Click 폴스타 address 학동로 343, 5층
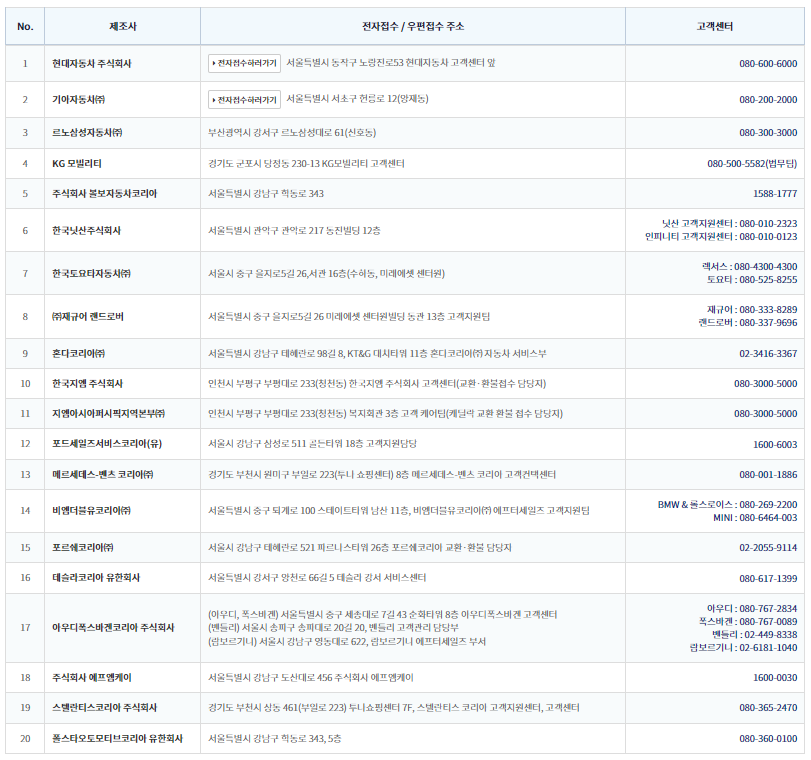The width and height of the screenshot is (811, 760). tap(274, 738)
